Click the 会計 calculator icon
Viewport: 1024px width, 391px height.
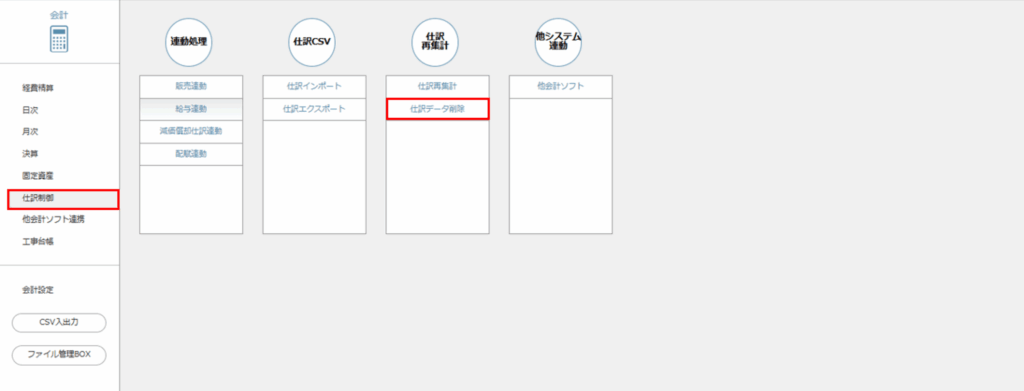59,39
